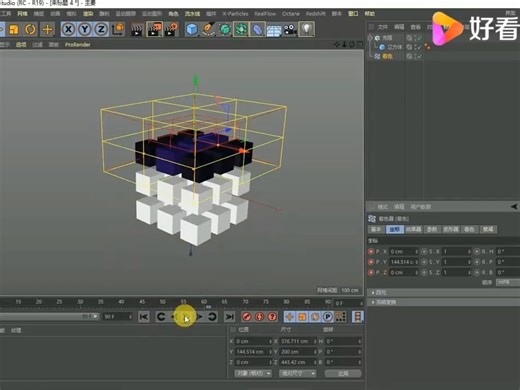Toggle the X axis lock icon
The width and height of the screenshot is (520, 390).
pyautogui.click(x=68, y=29)
